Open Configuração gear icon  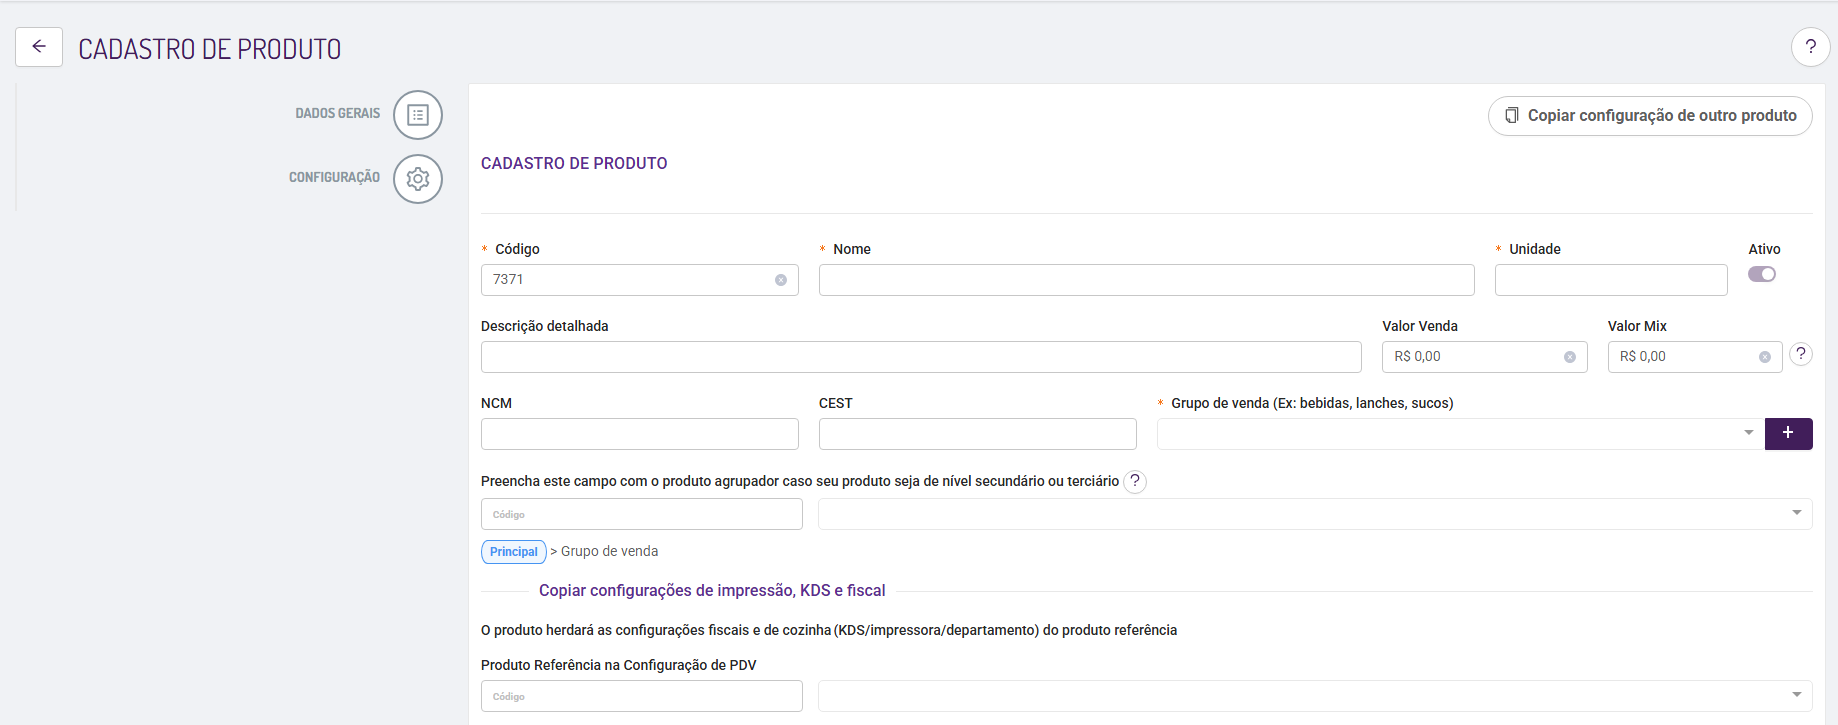point(418,179)
